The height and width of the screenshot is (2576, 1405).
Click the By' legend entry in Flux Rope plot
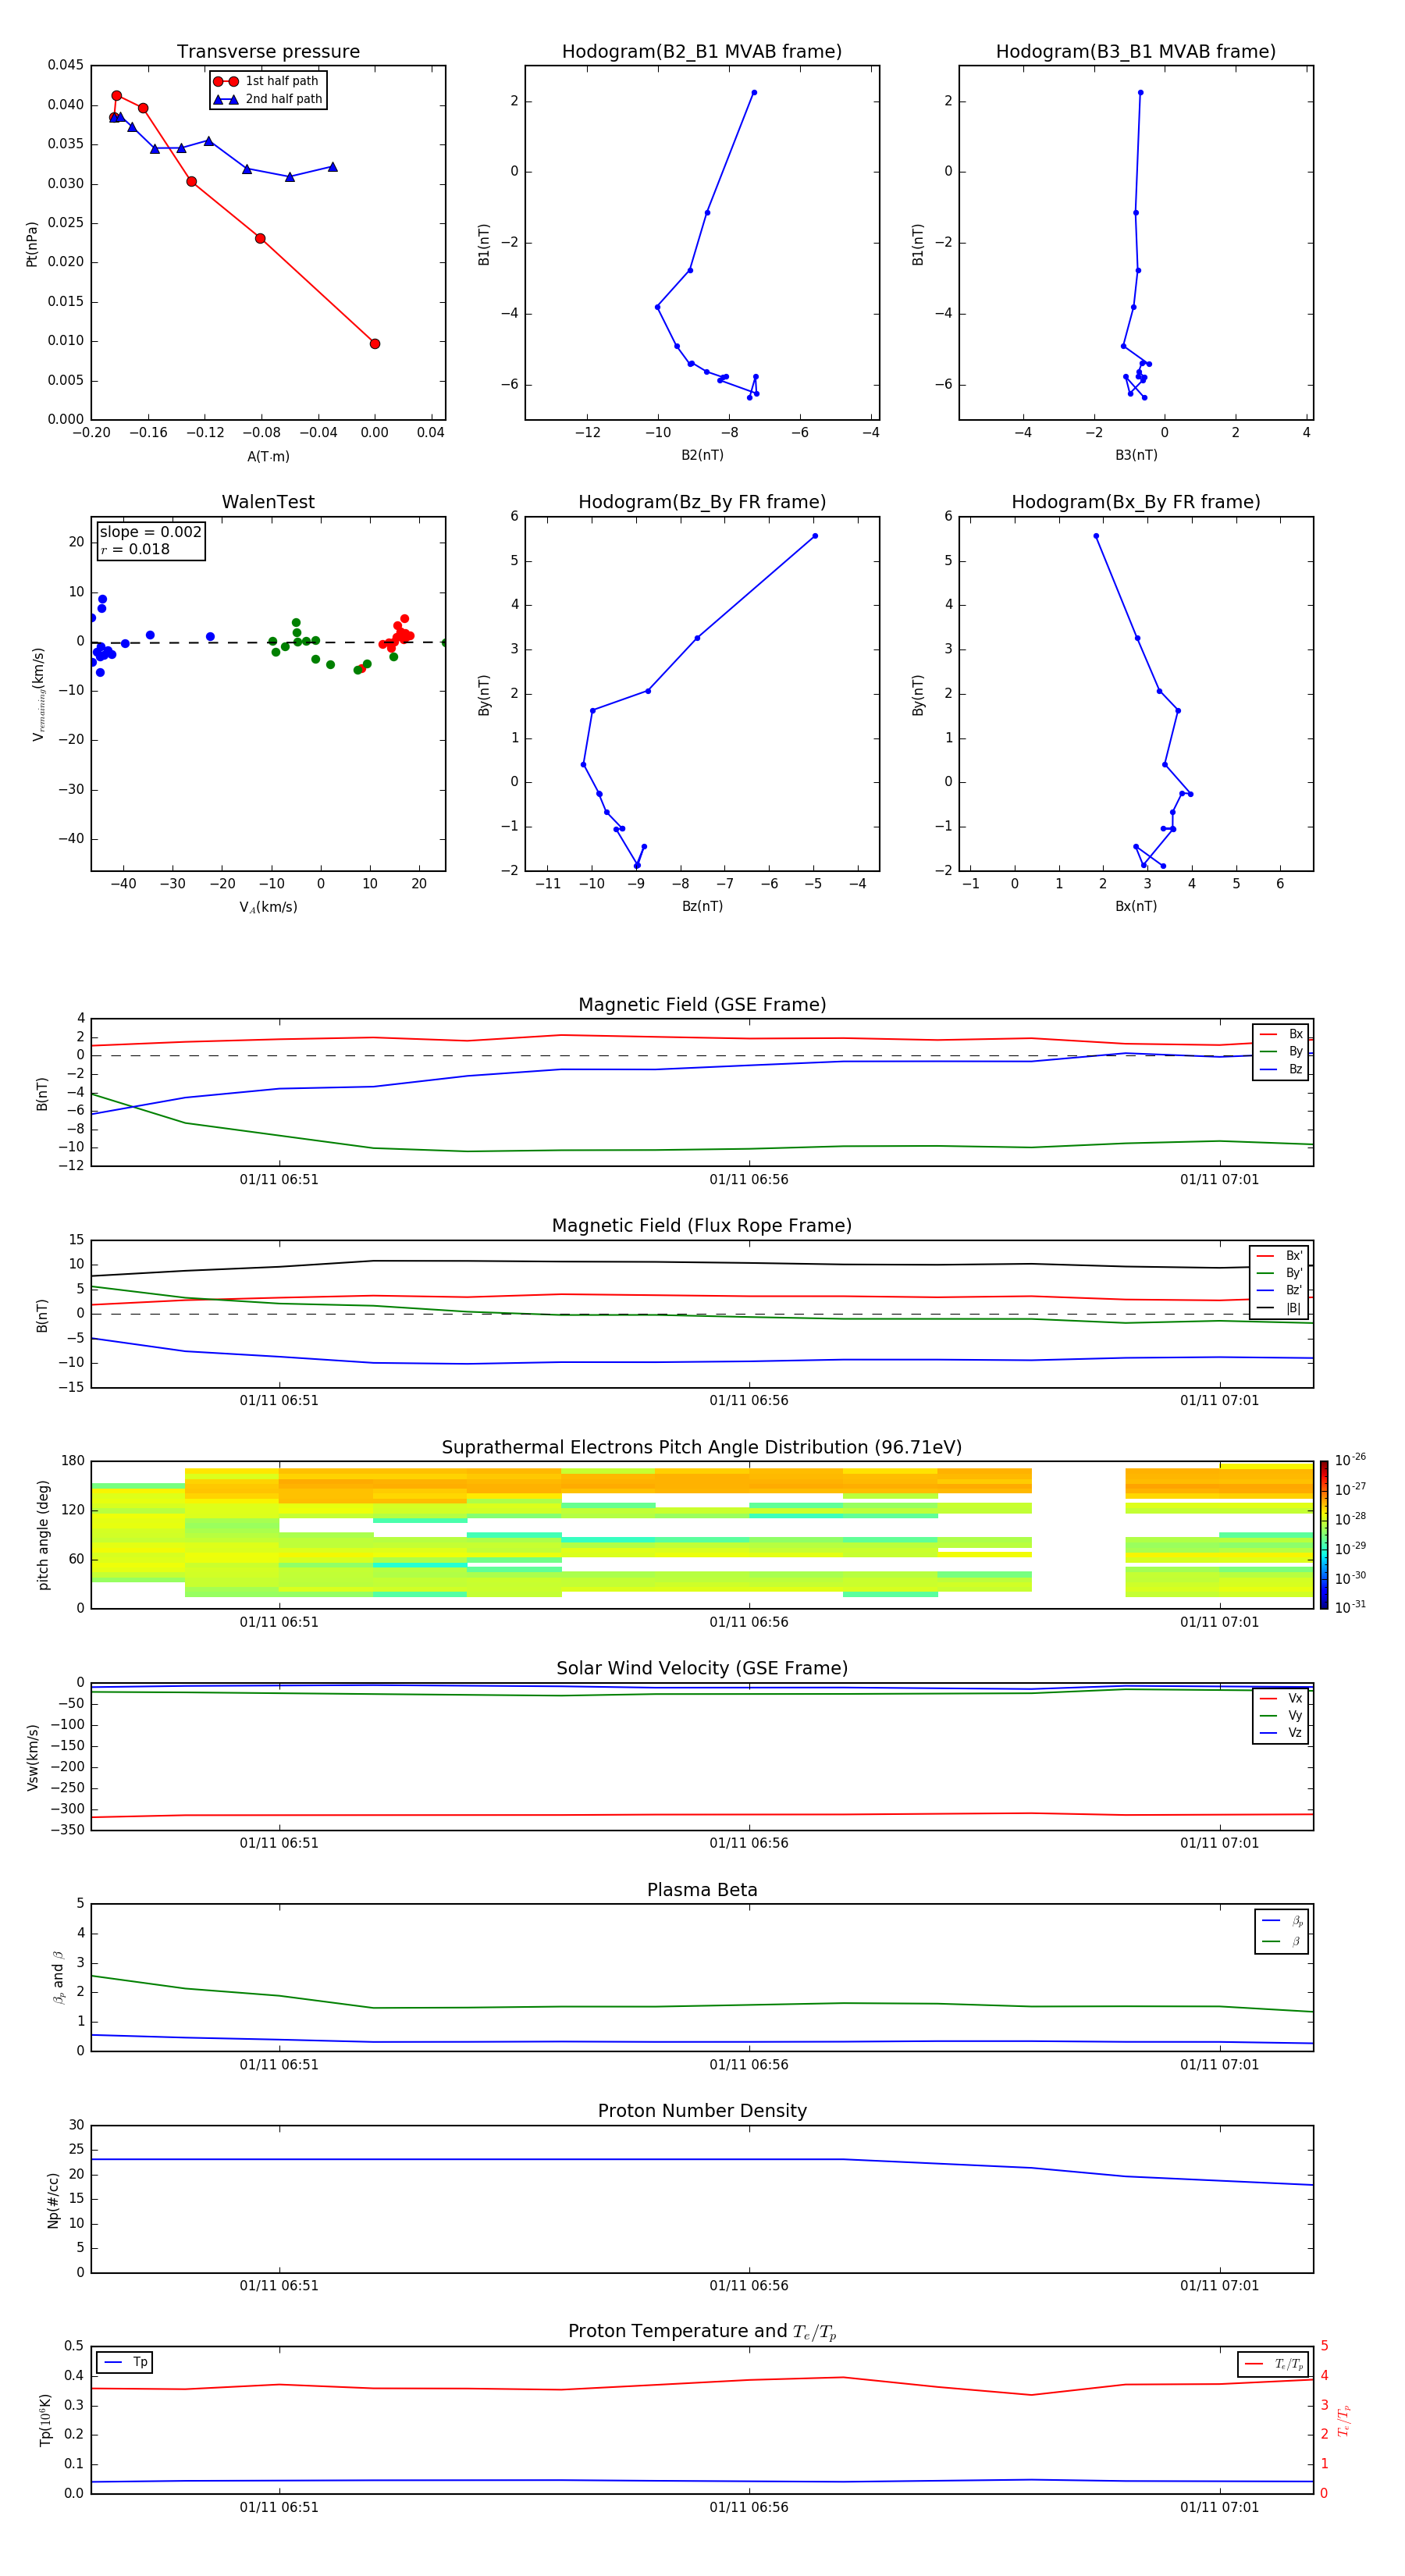tap(1280, 1273)
